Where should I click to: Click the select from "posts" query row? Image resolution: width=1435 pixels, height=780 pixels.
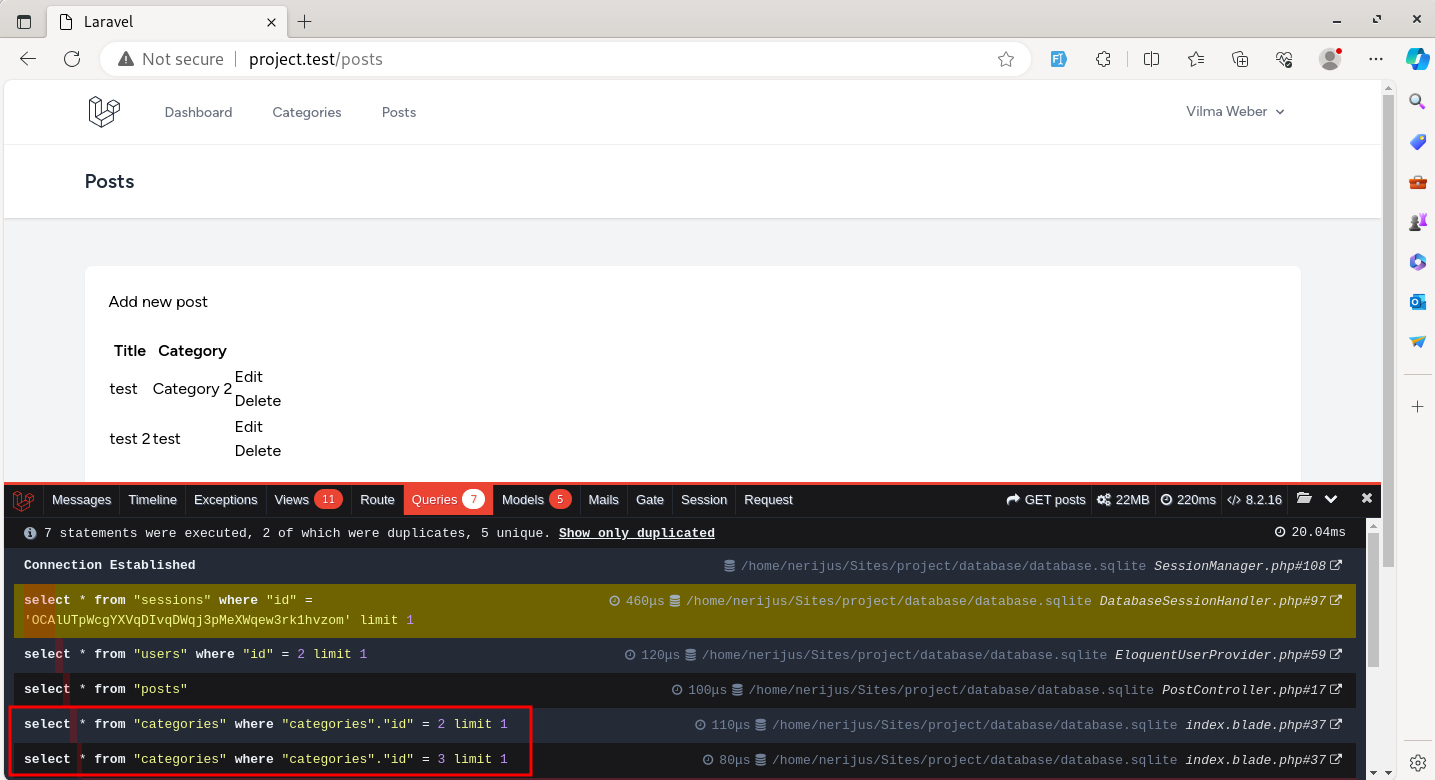pyautogui.click(x=685, y=690)
